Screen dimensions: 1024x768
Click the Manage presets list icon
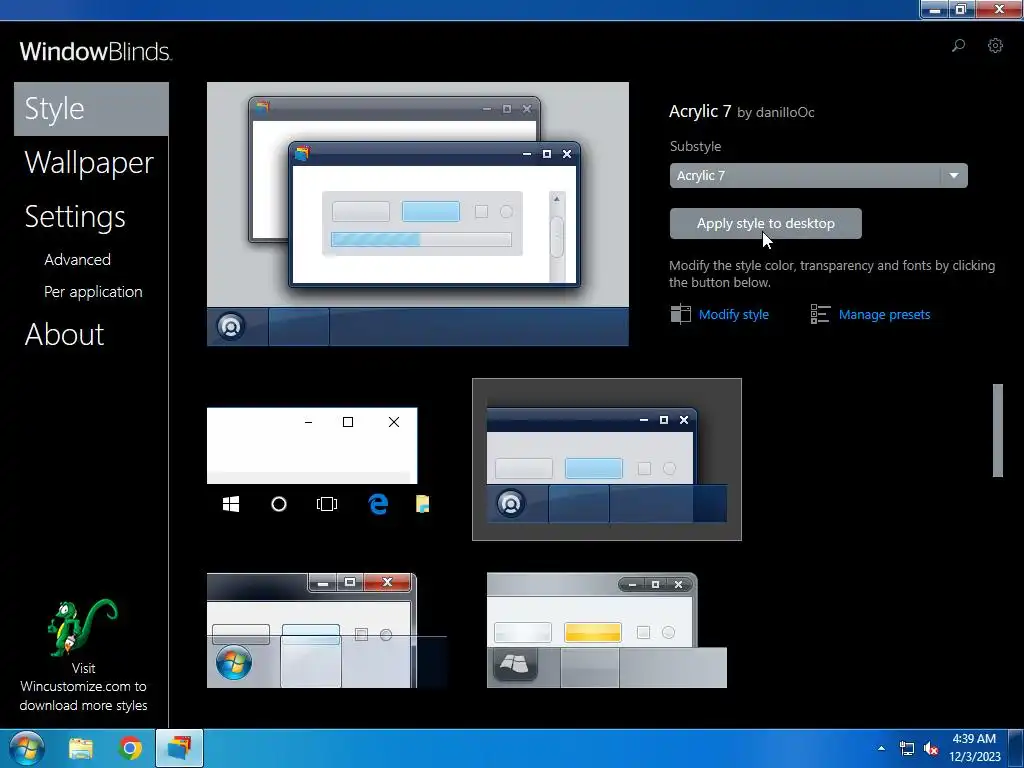820,314
